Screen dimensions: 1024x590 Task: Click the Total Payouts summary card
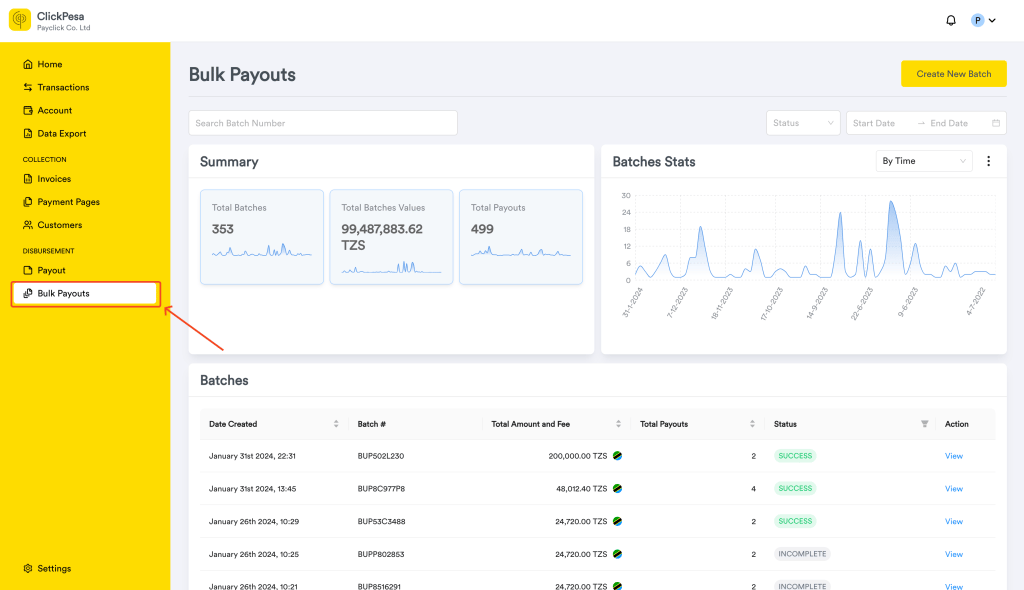(520, 237)
